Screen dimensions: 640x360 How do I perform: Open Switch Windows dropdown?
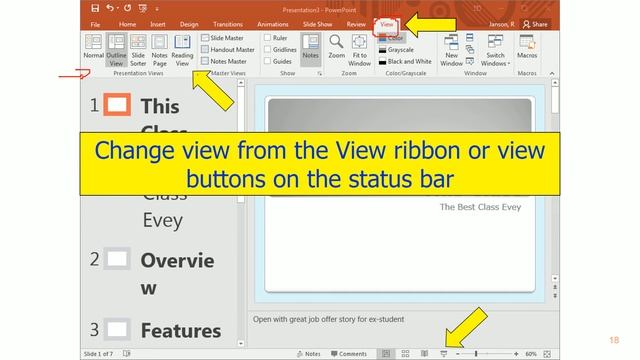pos(495,50)
